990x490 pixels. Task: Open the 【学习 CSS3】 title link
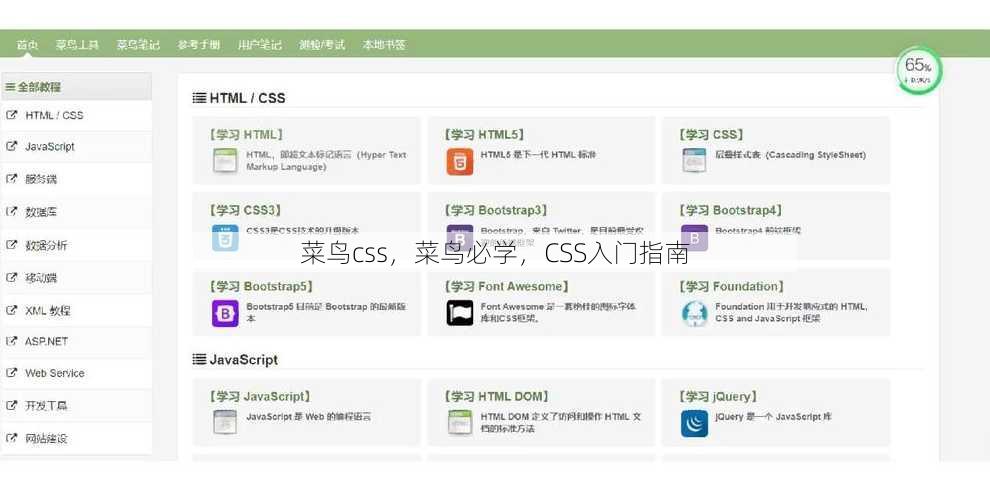coord(246,210)
